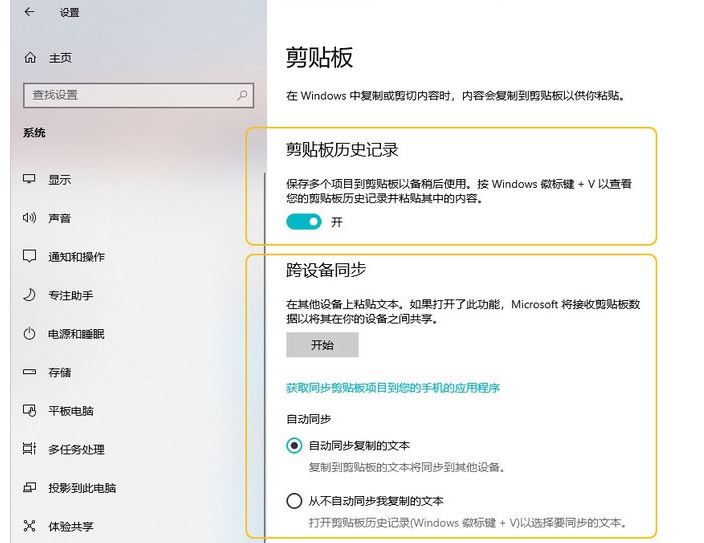Click the 设置 window title
This screenshot has width=704, height=543.
pos(70,13)
